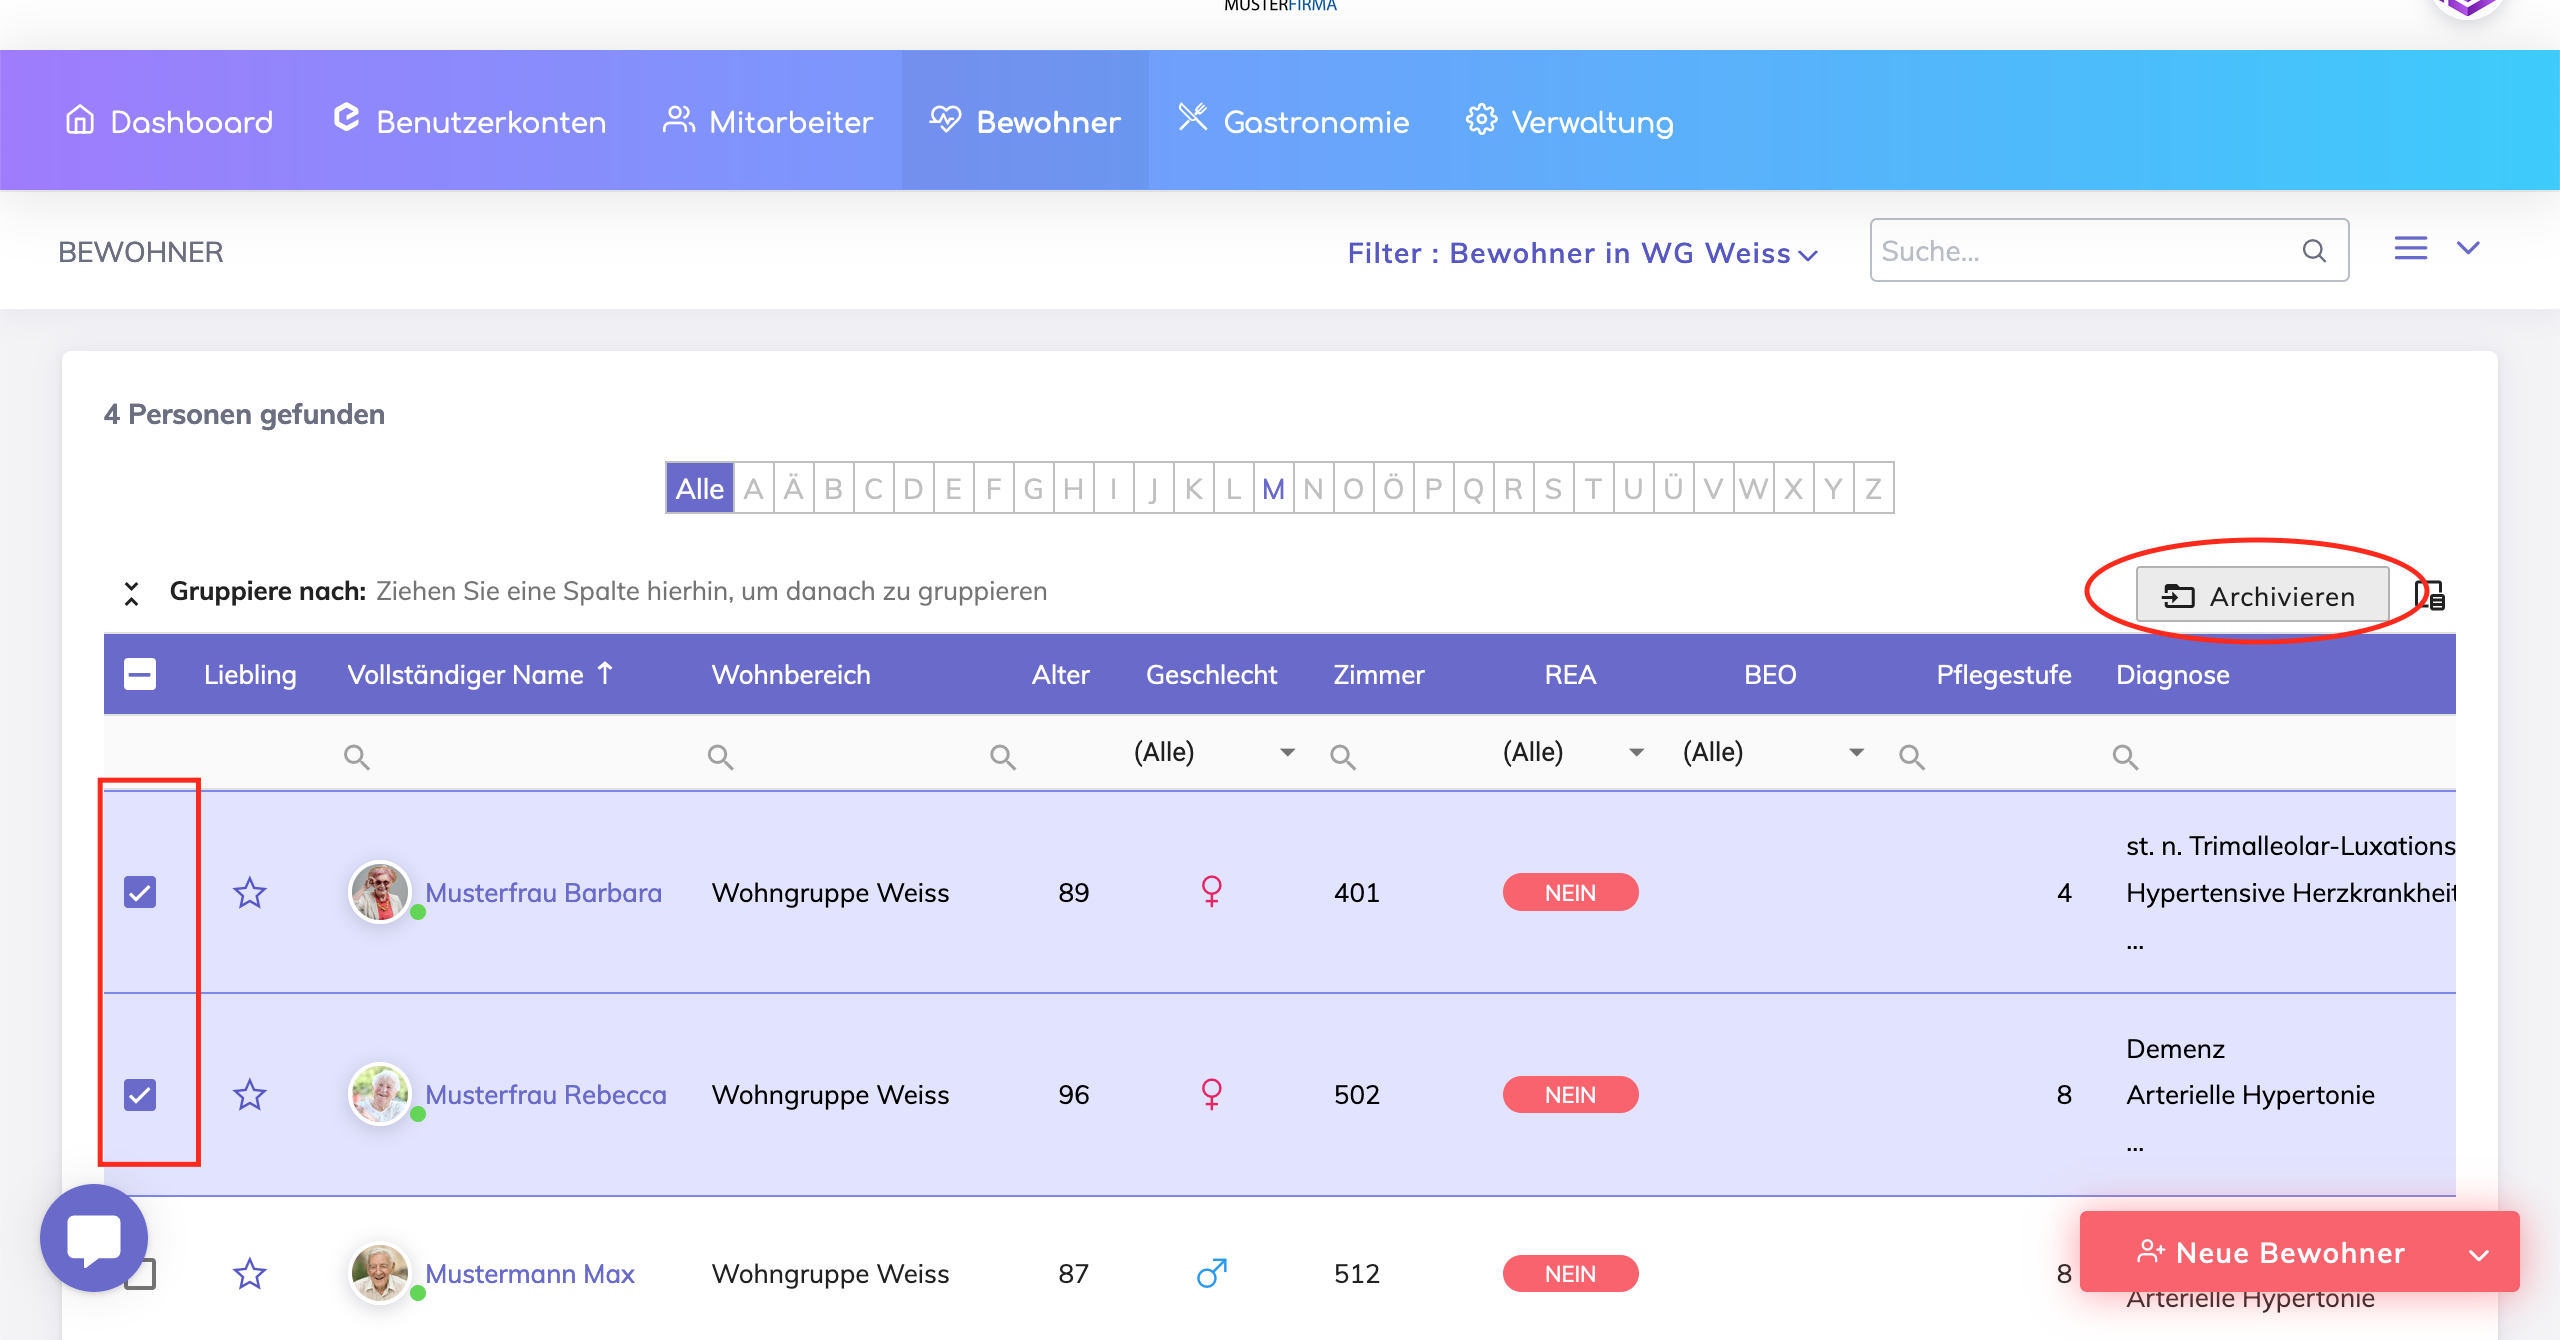Uncheck Musterfrau Barbara's row checkbox
This screenshot has width=2560, height=1340.
point(140,892)
